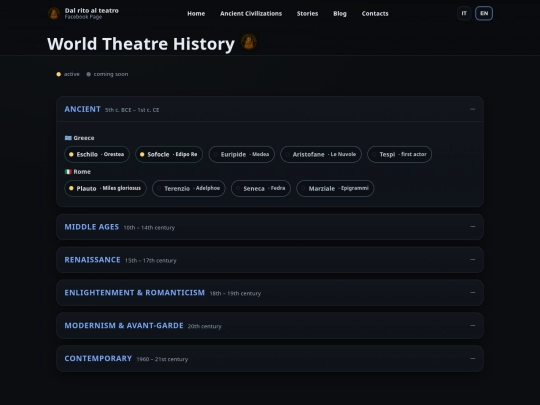Click the Rome Italian flag icon
Image resolution: width=540 pixels, height=405 pixels.
tap(68, 172)
